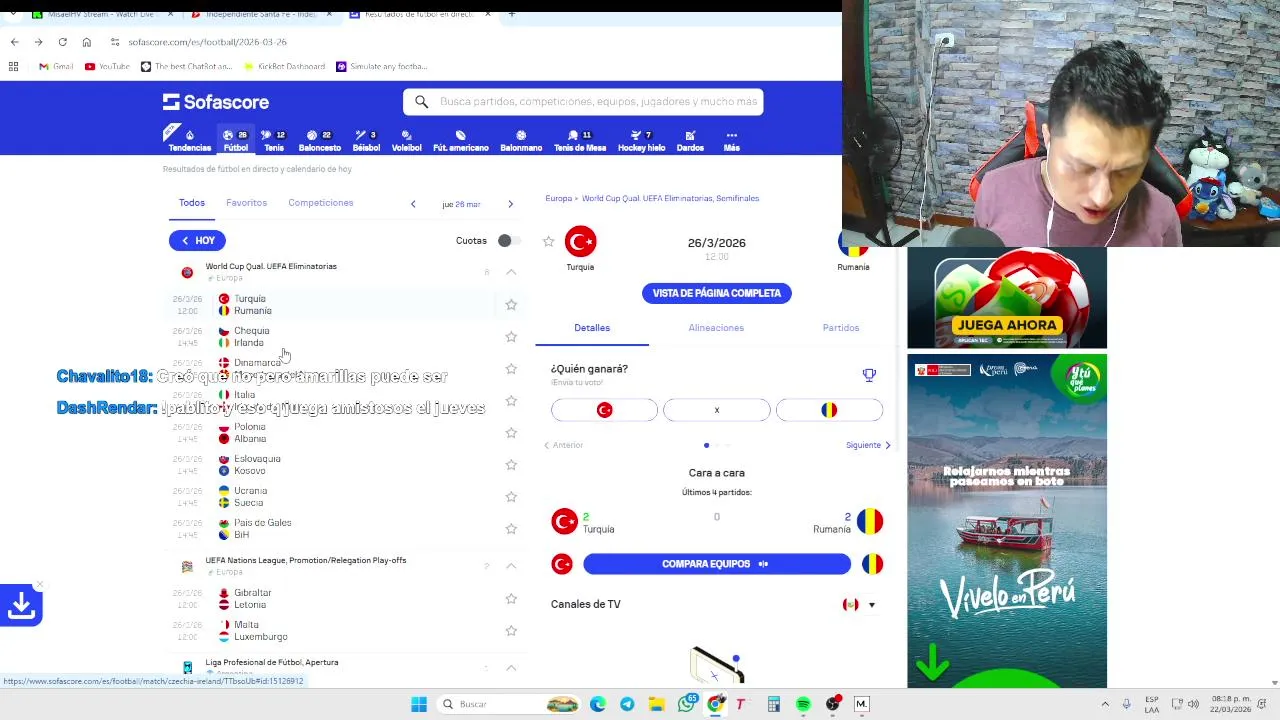
Task: Star the match in details panel header
Action: point(548,241)
